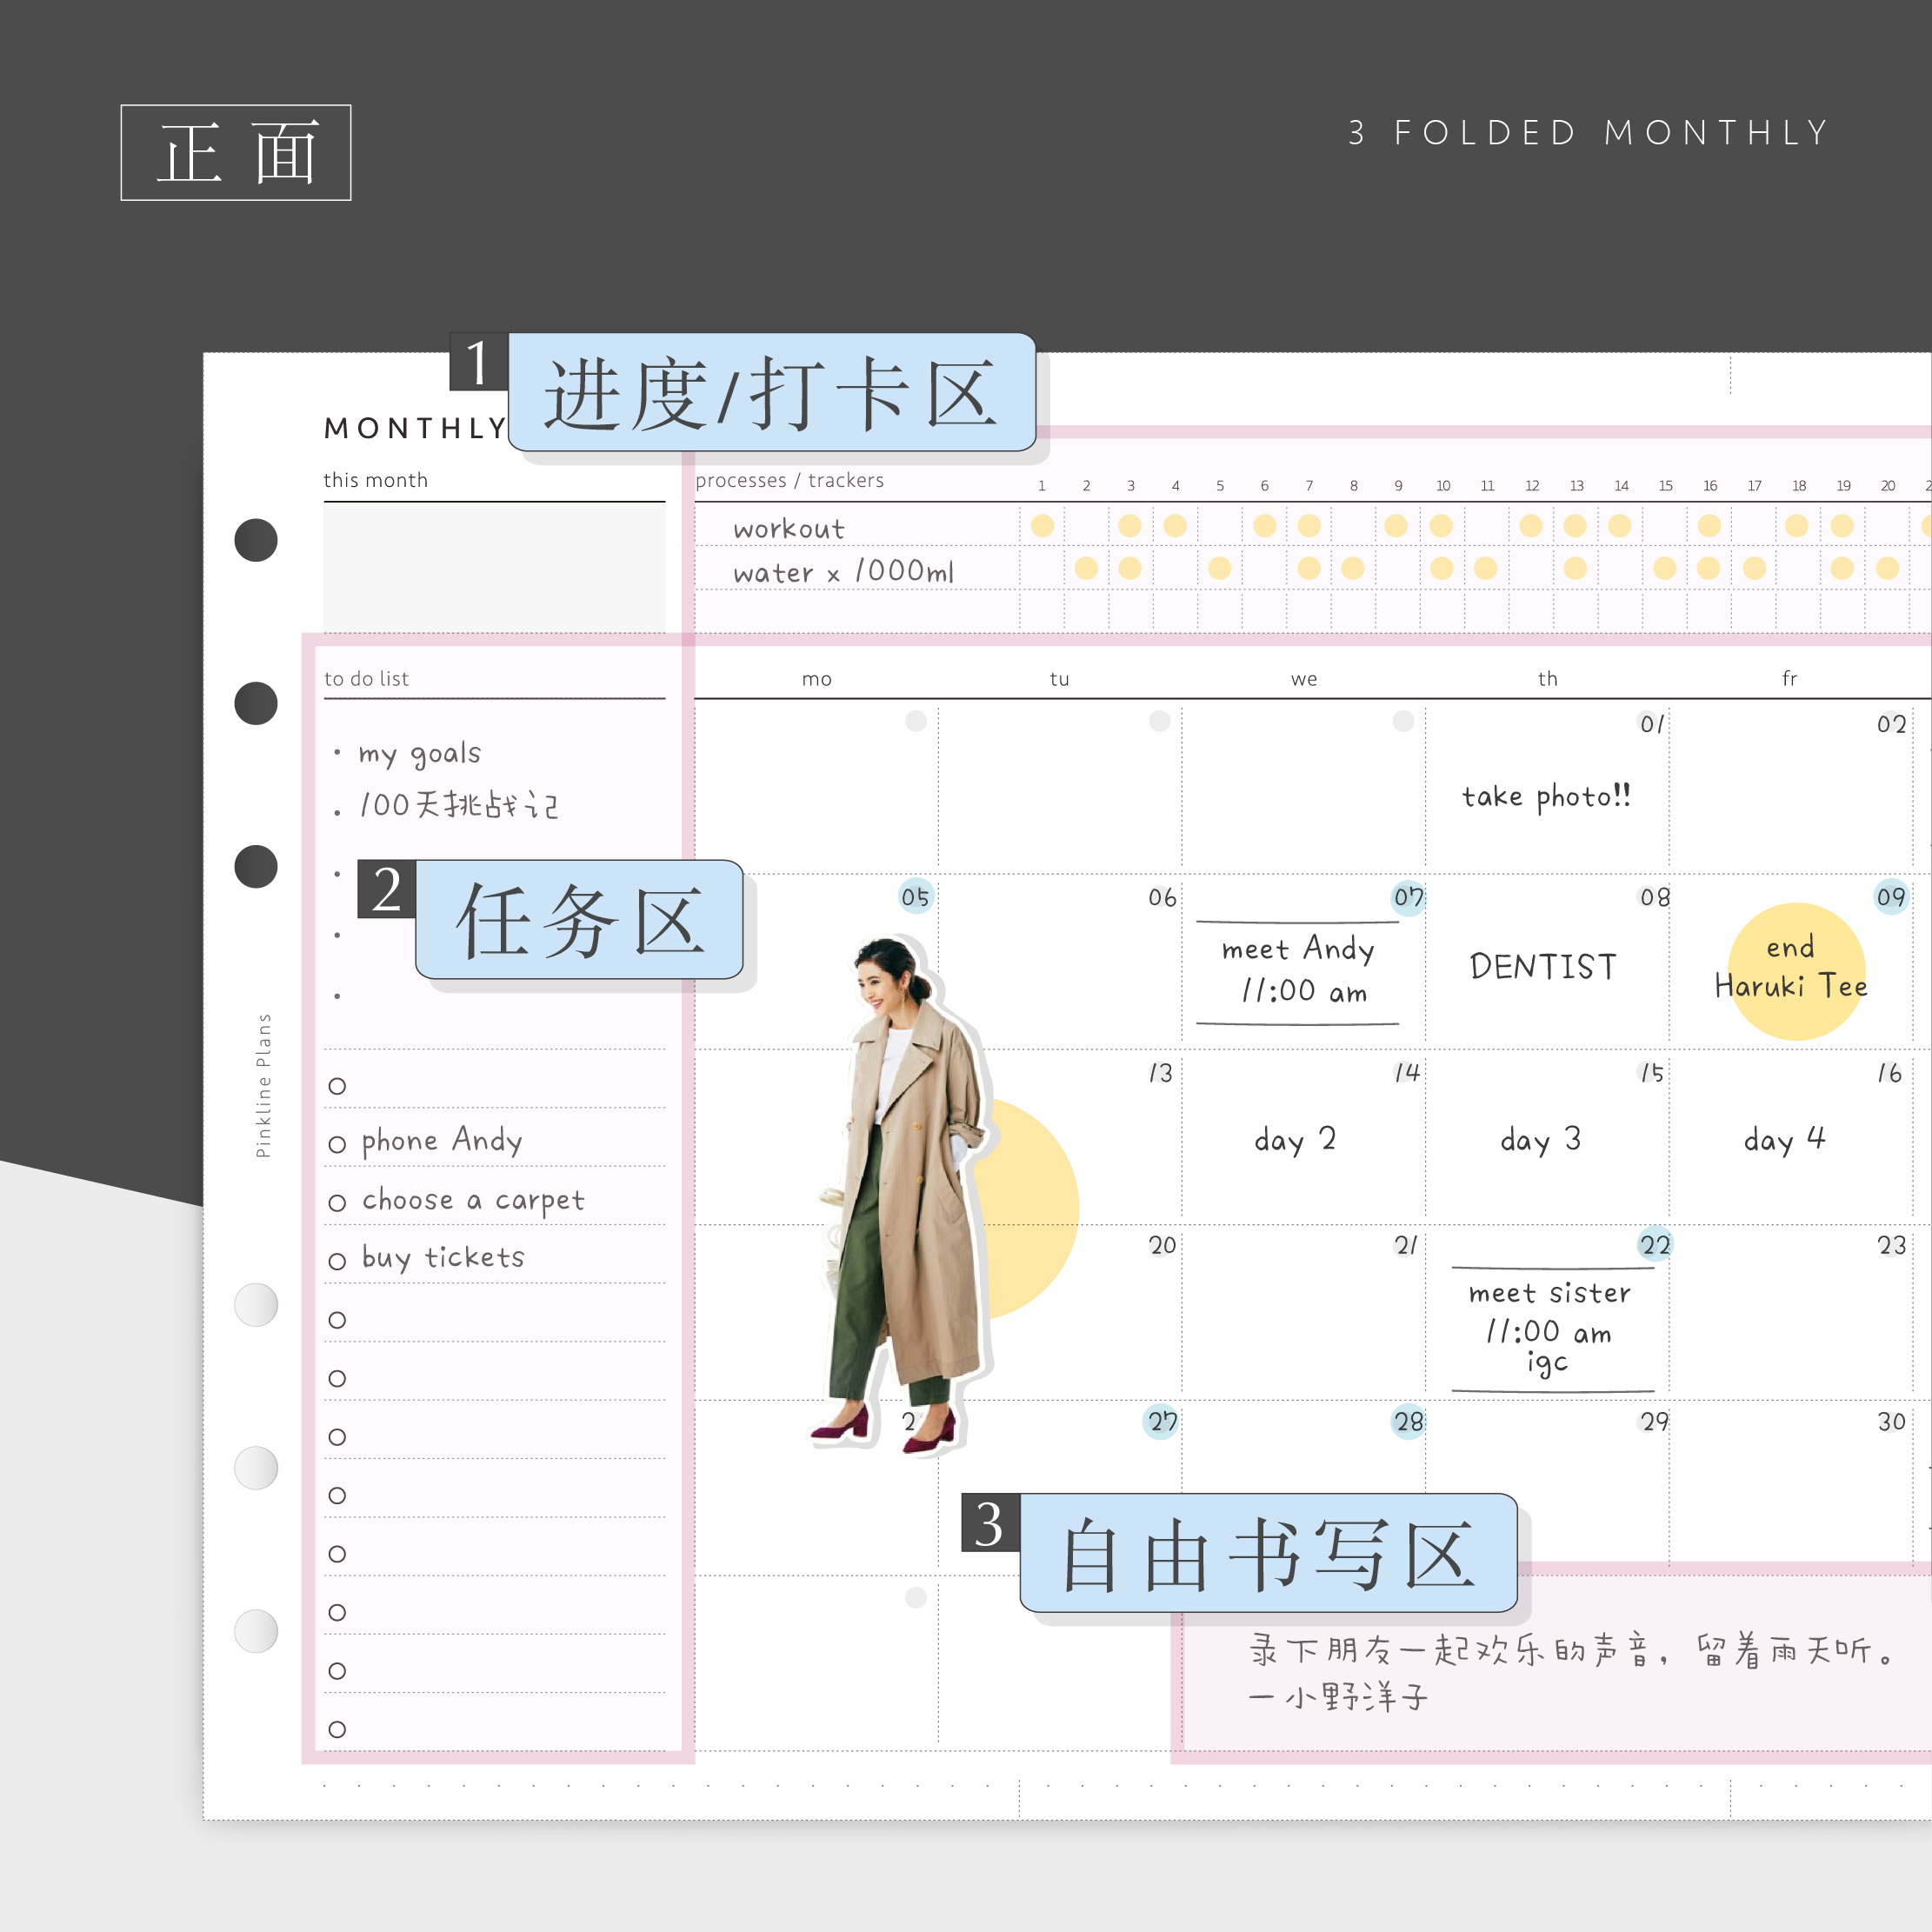Click the number 1 badge icon

click(478, 362)
